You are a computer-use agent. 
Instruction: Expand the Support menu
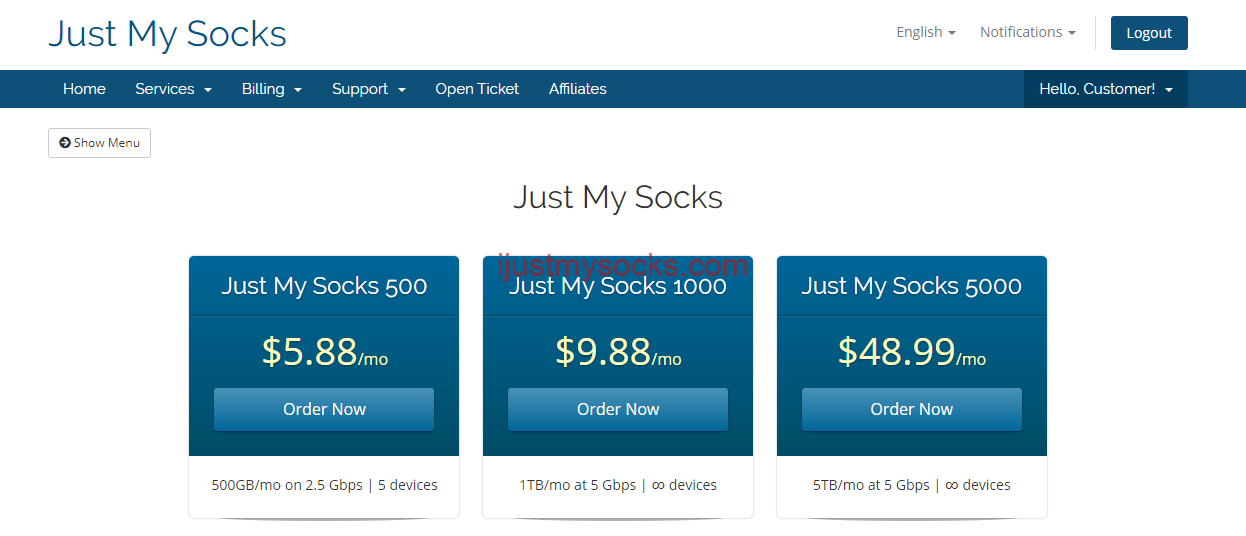tap(369, 89)
